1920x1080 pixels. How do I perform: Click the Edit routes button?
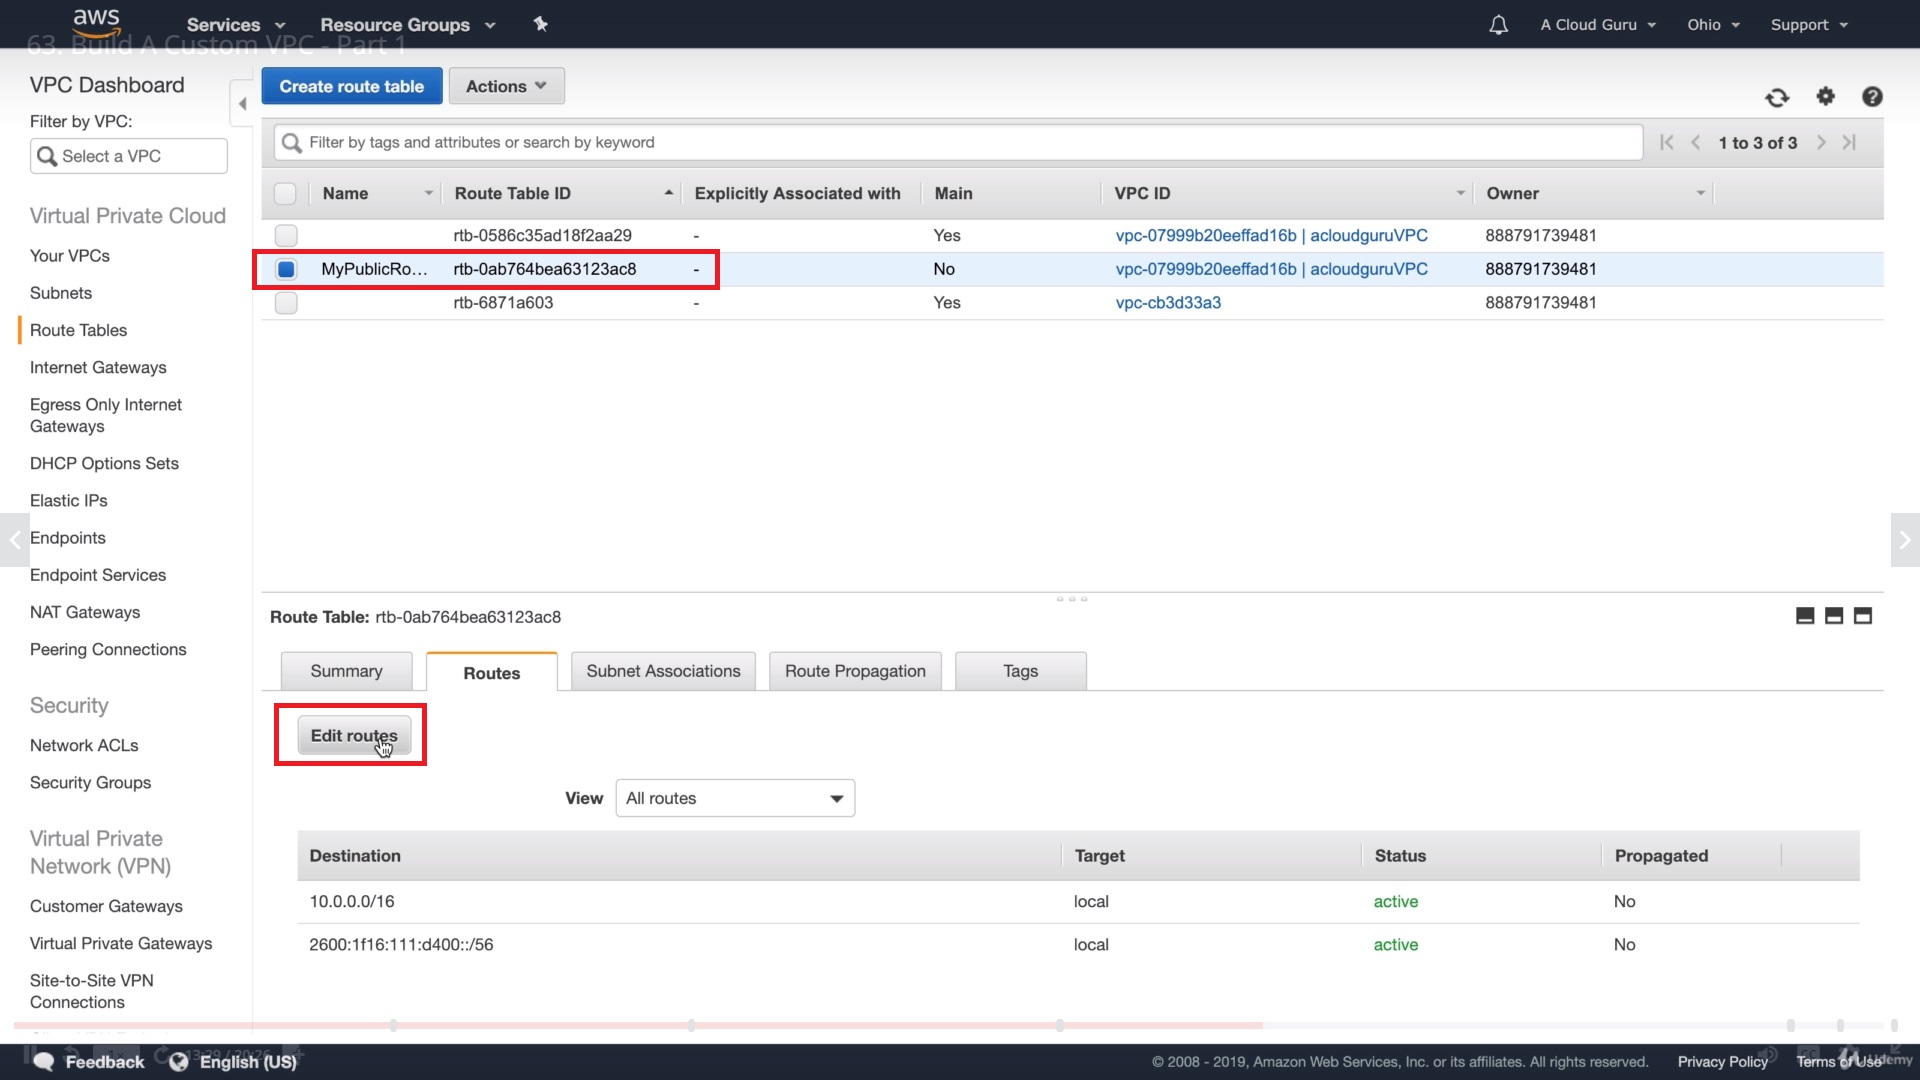coord(354,736)
